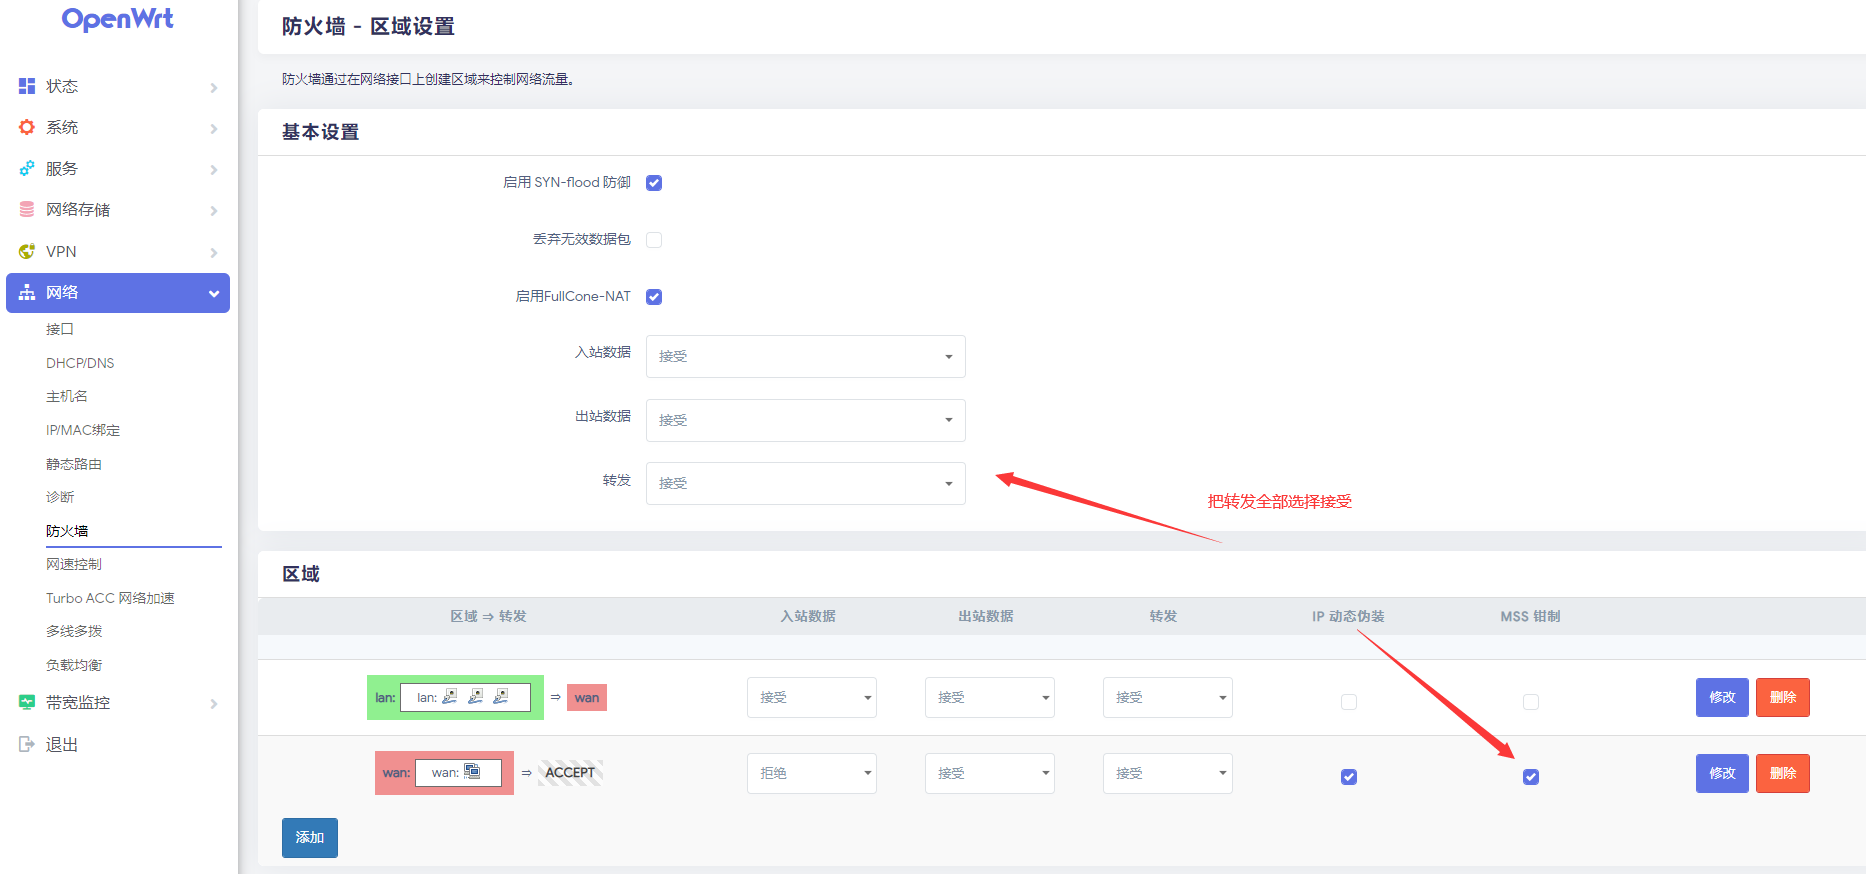Click the OpenWrt logo
Image resolution: width=1866 pixels, height=874 pixels.
(118, 20)
